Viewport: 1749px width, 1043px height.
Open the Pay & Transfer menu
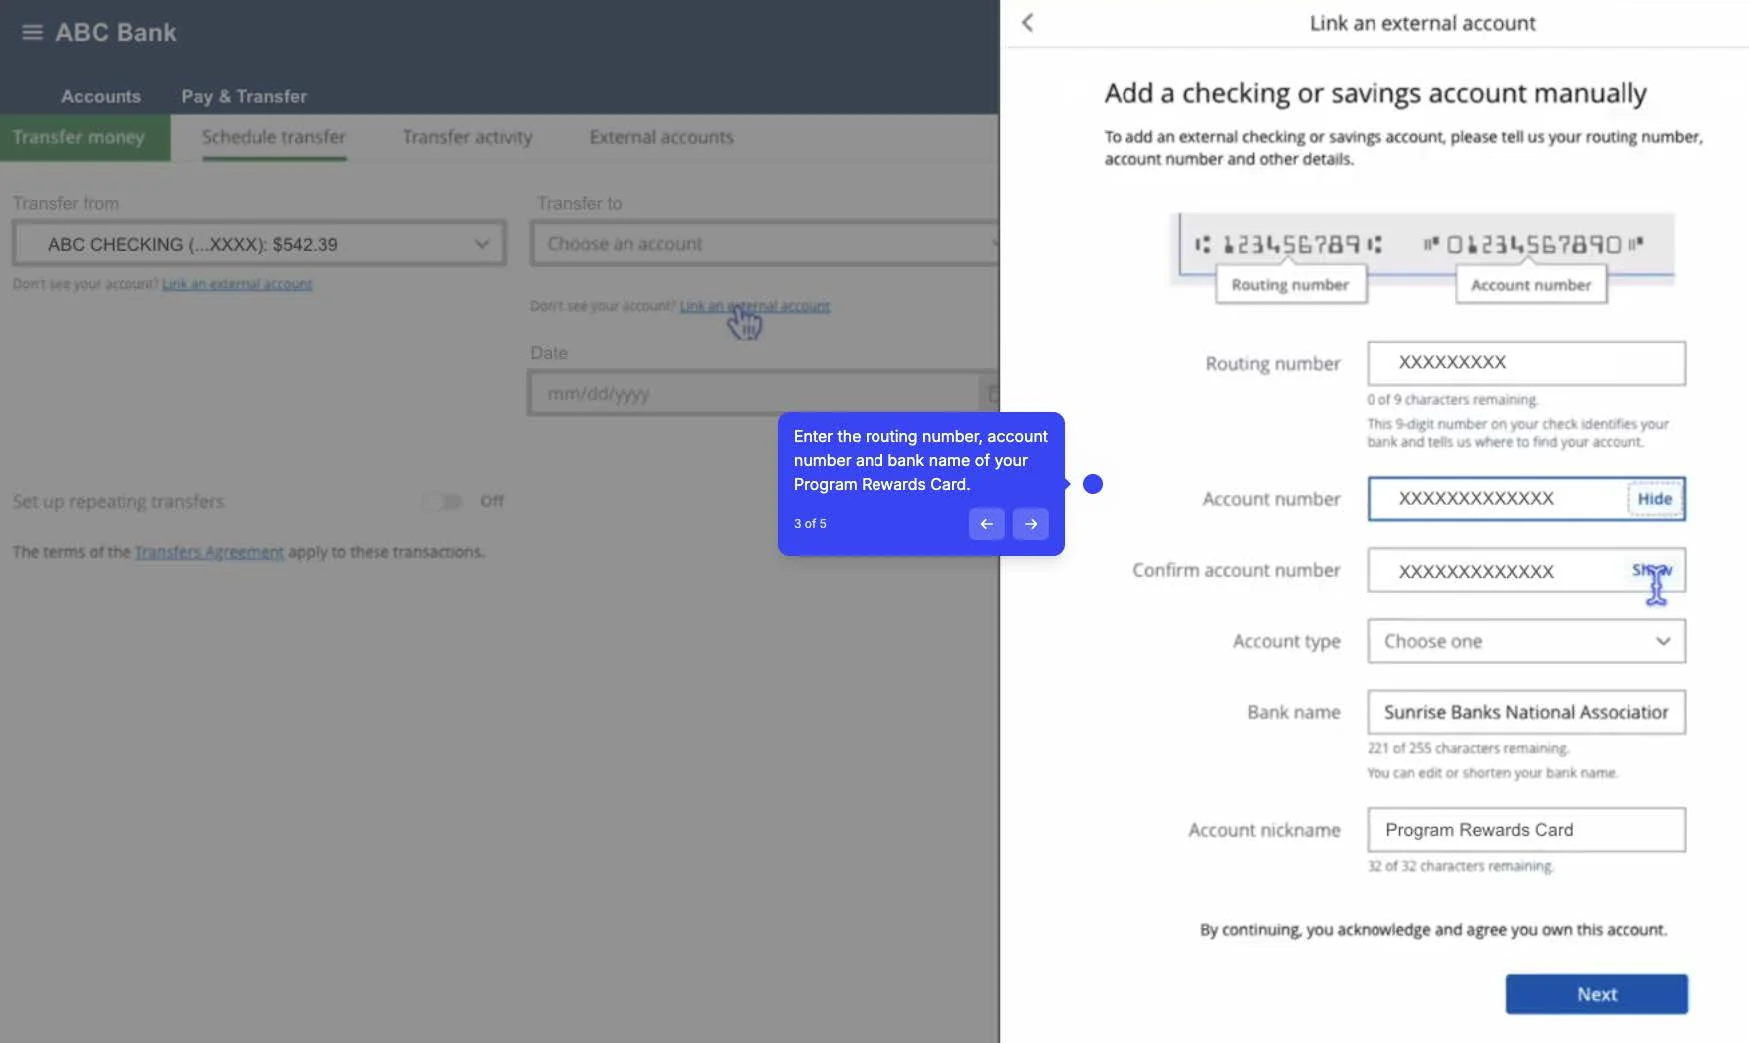pyautogui.click(x=244, y=96)
